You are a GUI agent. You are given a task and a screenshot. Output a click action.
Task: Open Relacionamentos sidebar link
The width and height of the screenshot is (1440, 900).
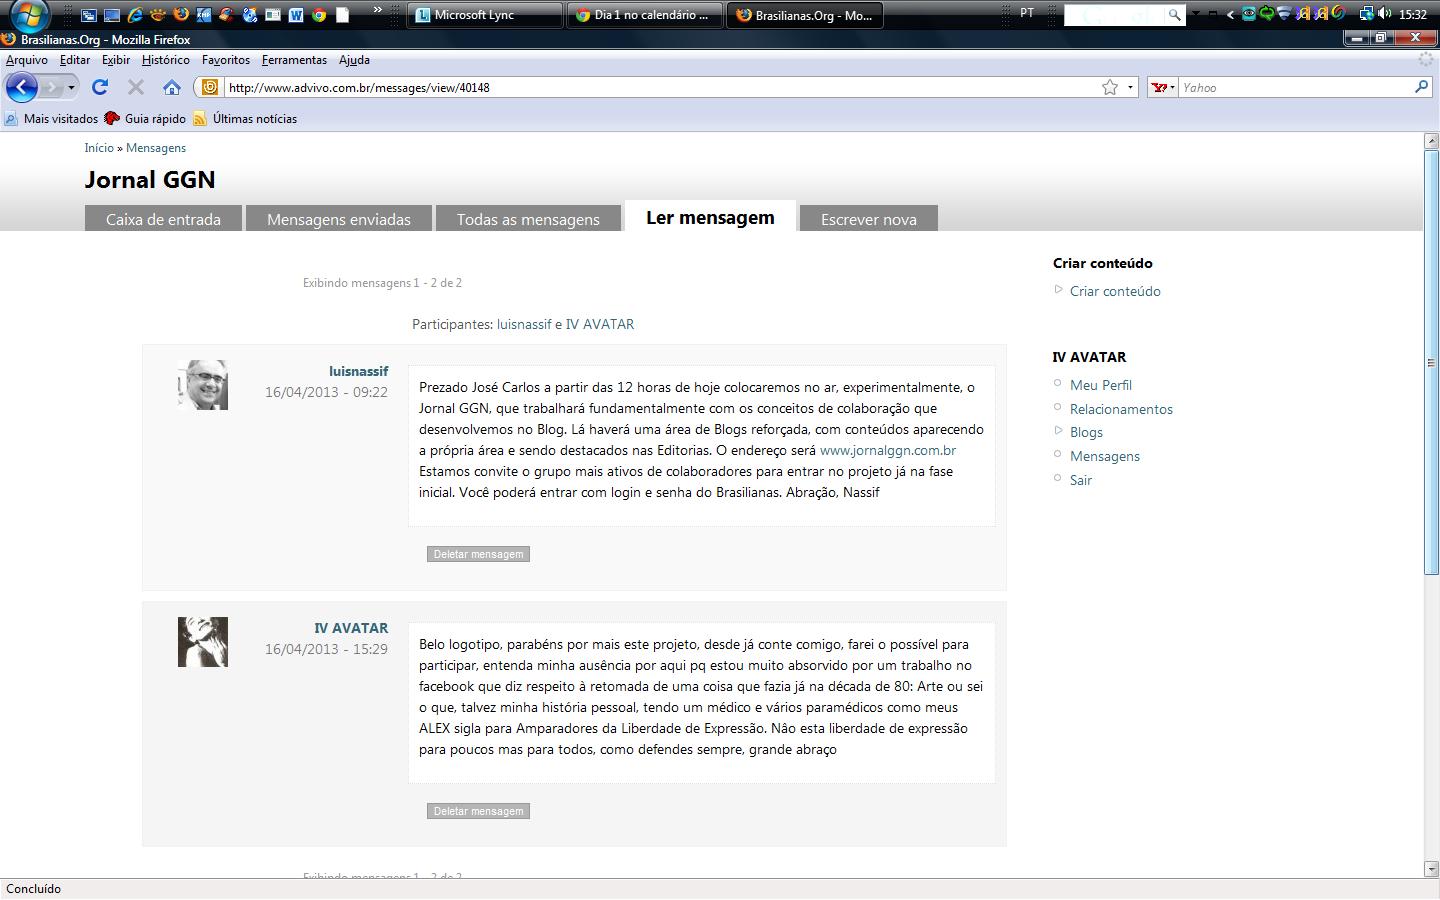(1121, 409)
